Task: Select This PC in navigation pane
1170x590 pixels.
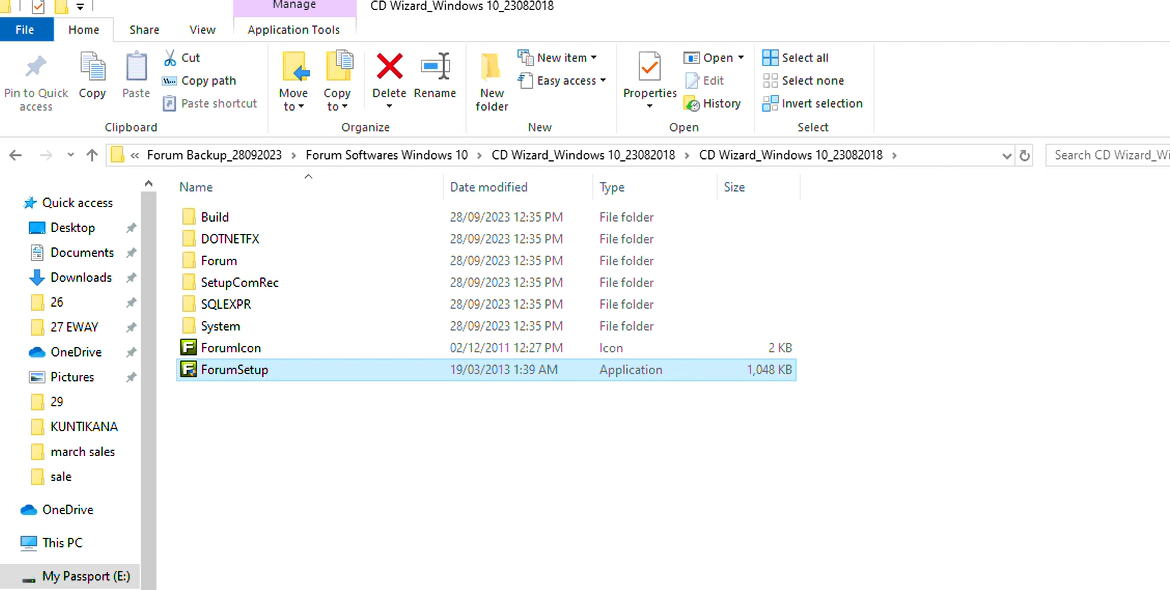Action: 62,543
